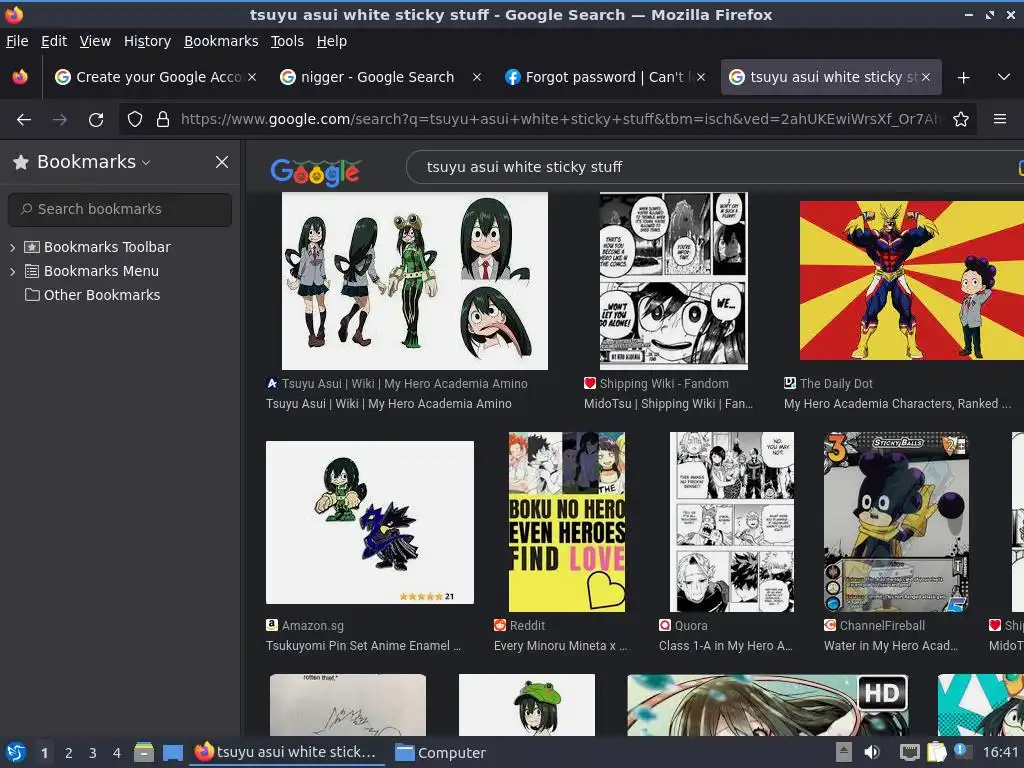
Task: Open the taskbar start menu icon
Action: [x=16, y=753]
